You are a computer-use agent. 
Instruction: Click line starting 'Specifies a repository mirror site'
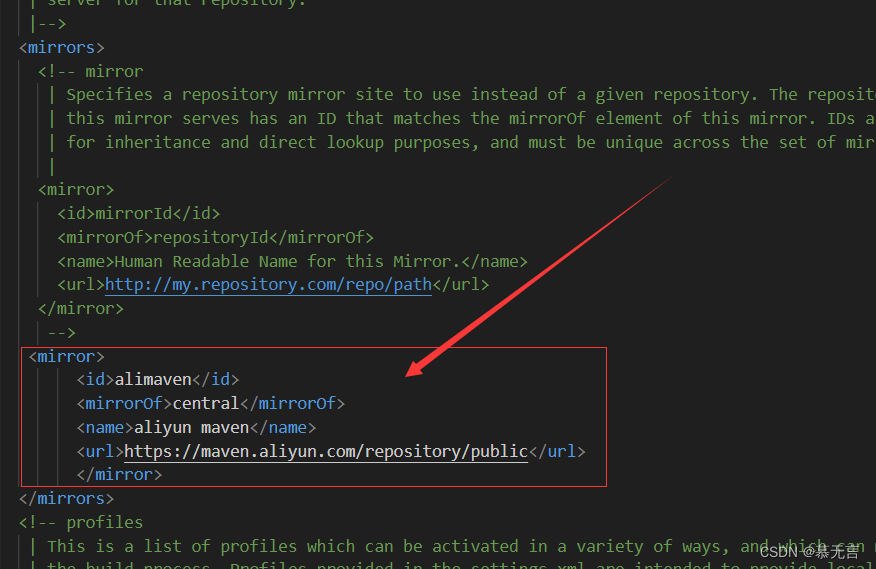pyautogui.click(x=471, y=94)
